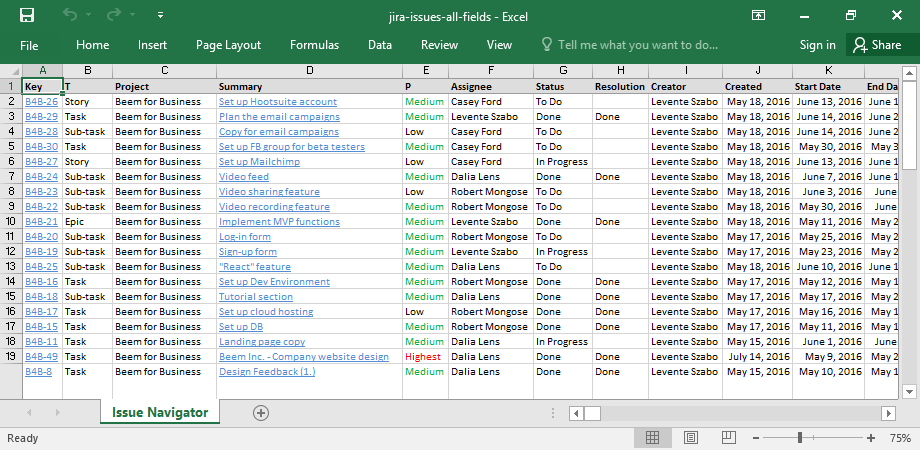Image resolution: width=920 pixels, height=450 pixels.
Task: Open the B4B-49 issue key link
Action: tap(42, 356)
